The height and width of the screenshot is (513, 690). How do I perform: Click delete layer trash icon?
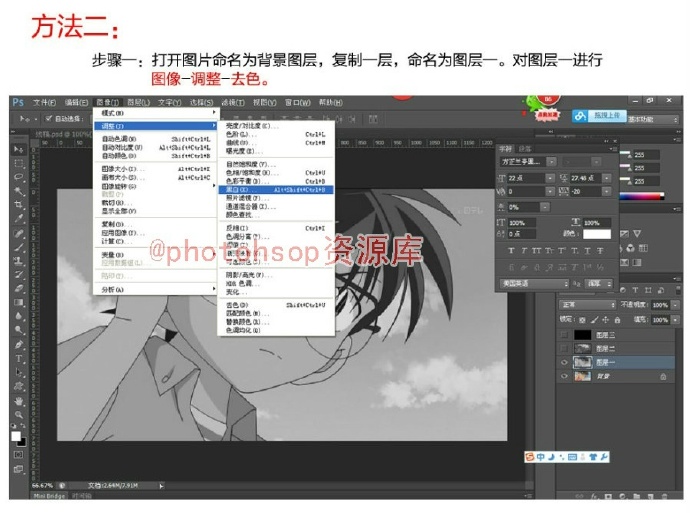tap(664, 496)
